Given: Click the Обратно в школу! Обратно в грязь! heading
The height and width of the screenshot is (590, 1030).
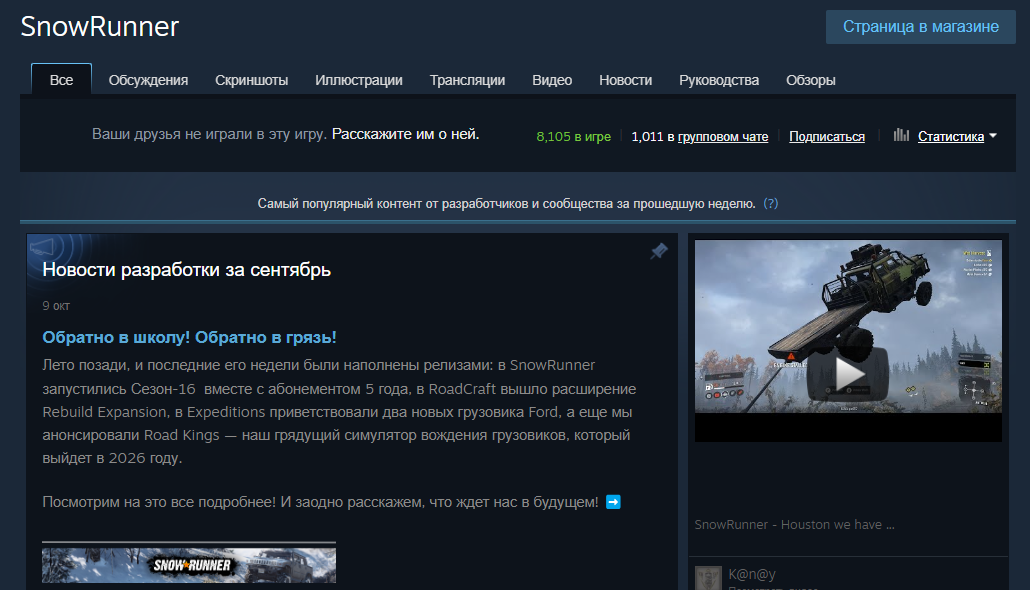Looking at the screenshot, I should pyautogui.click(x=189, y=338).
